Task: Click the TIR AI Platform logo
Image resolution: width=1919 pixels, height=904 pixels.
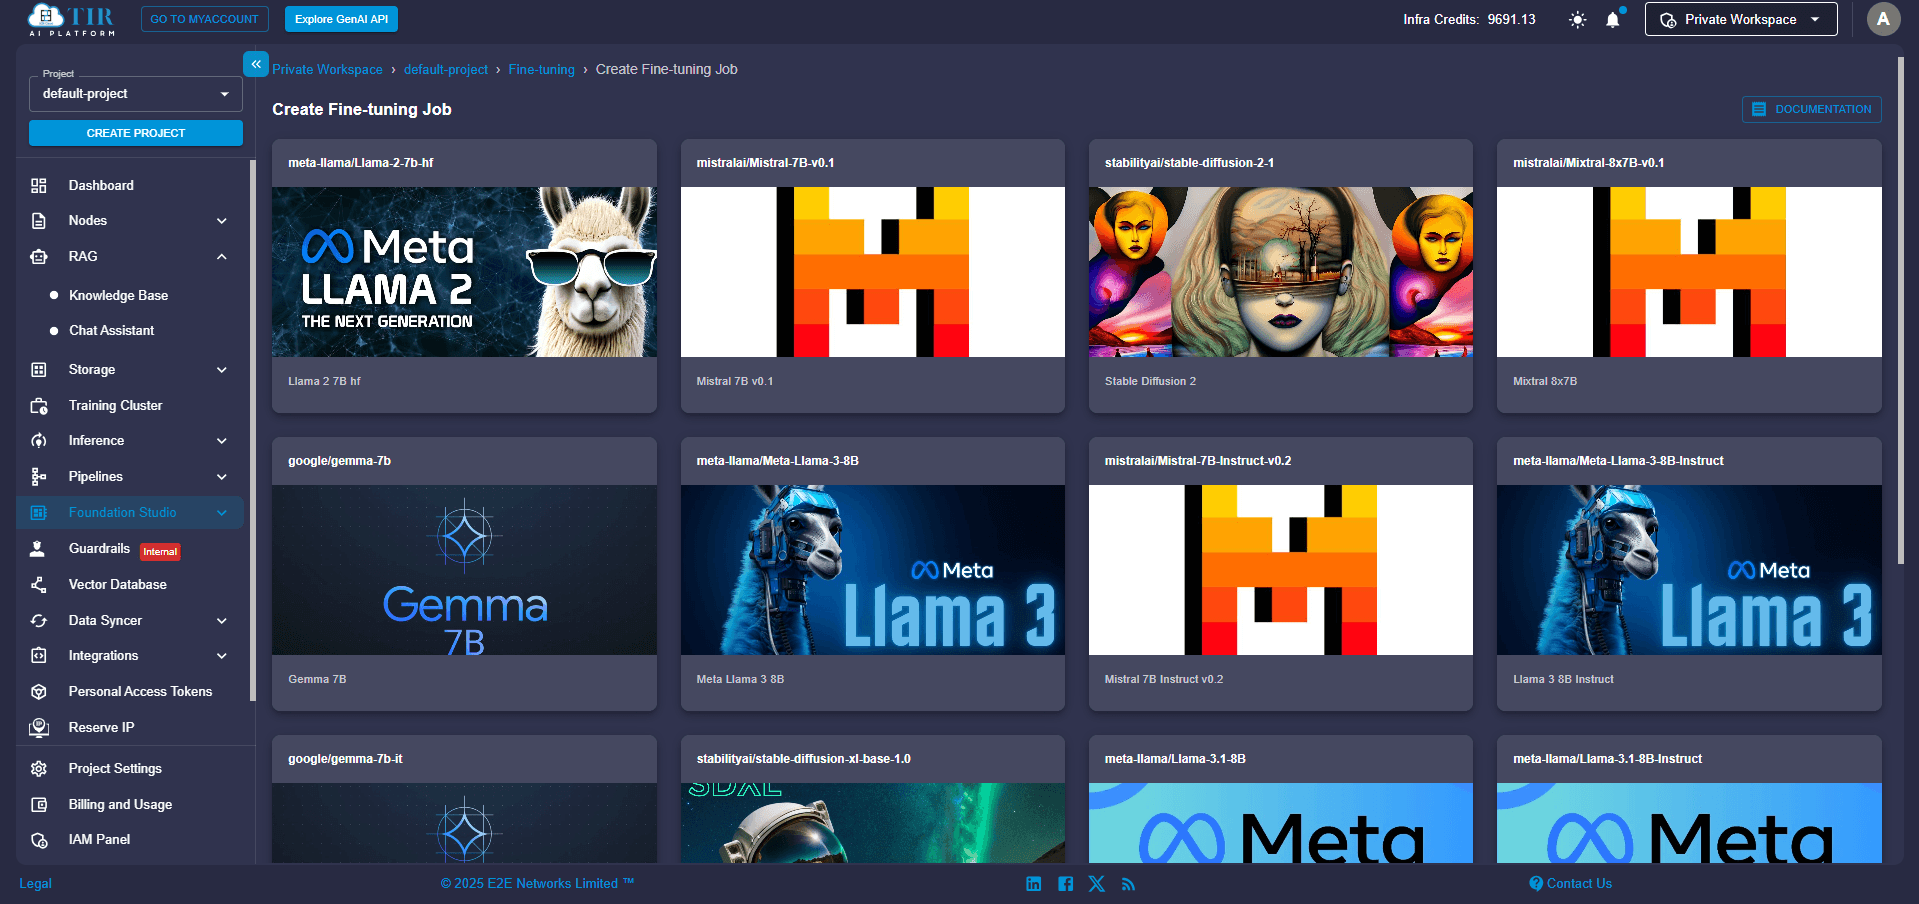Action: [71, 20]
